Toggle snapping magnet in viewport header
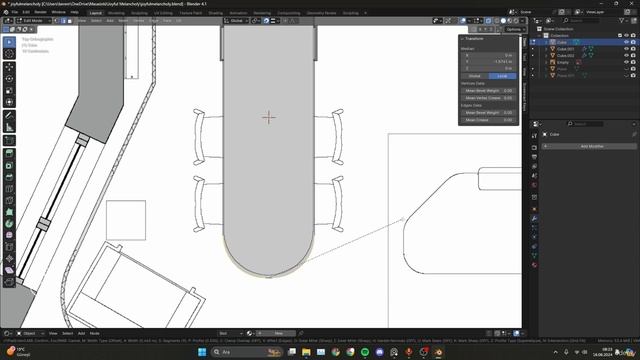This screenshot has width=640, height=360. 266,20
